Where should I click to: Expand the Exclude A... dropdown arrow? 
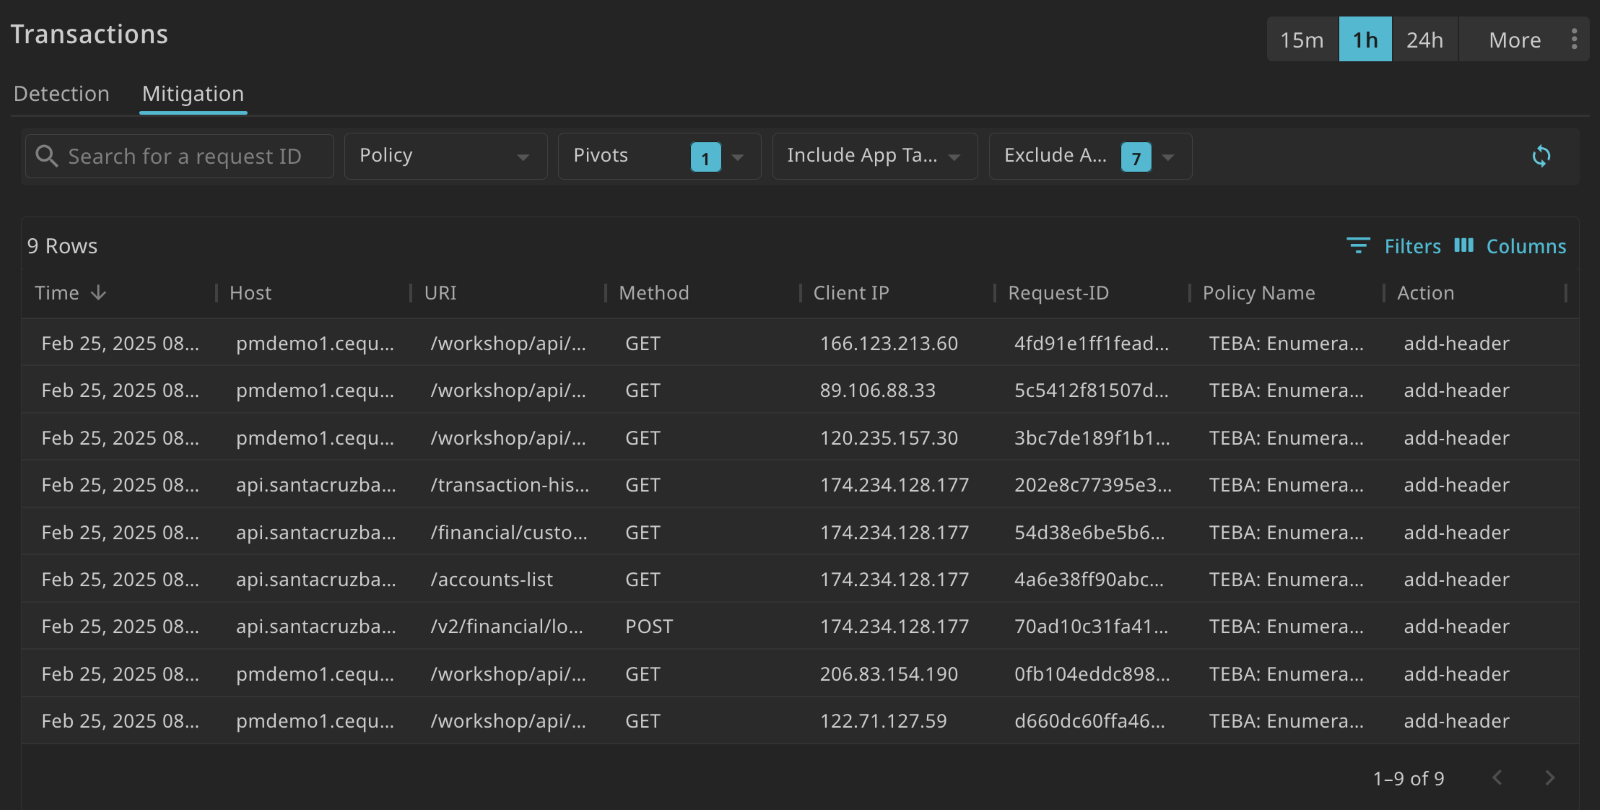[x=1168, y=157]
